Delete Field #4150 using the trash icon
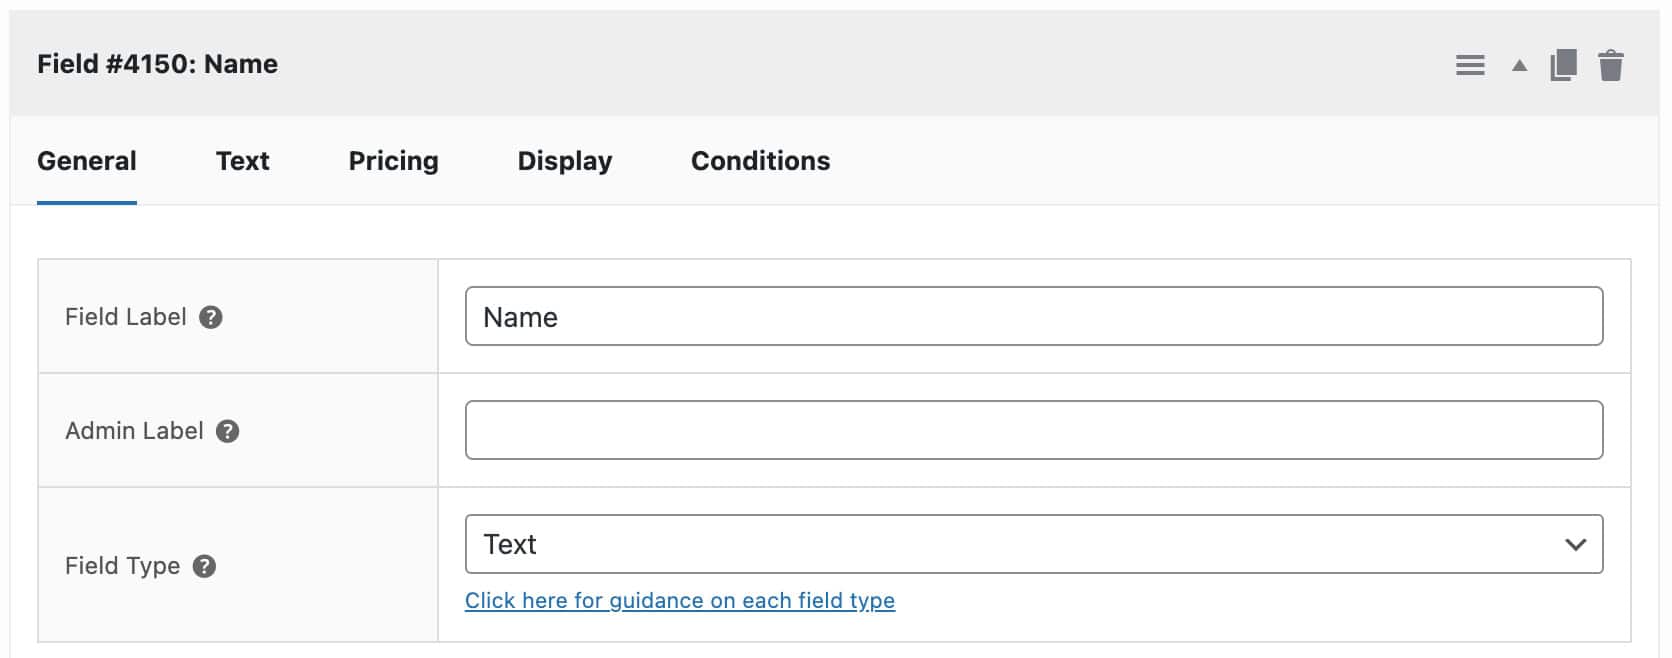Image resolution: width=1672 pixels, height=658 pixels. [x=1612, y=64]
